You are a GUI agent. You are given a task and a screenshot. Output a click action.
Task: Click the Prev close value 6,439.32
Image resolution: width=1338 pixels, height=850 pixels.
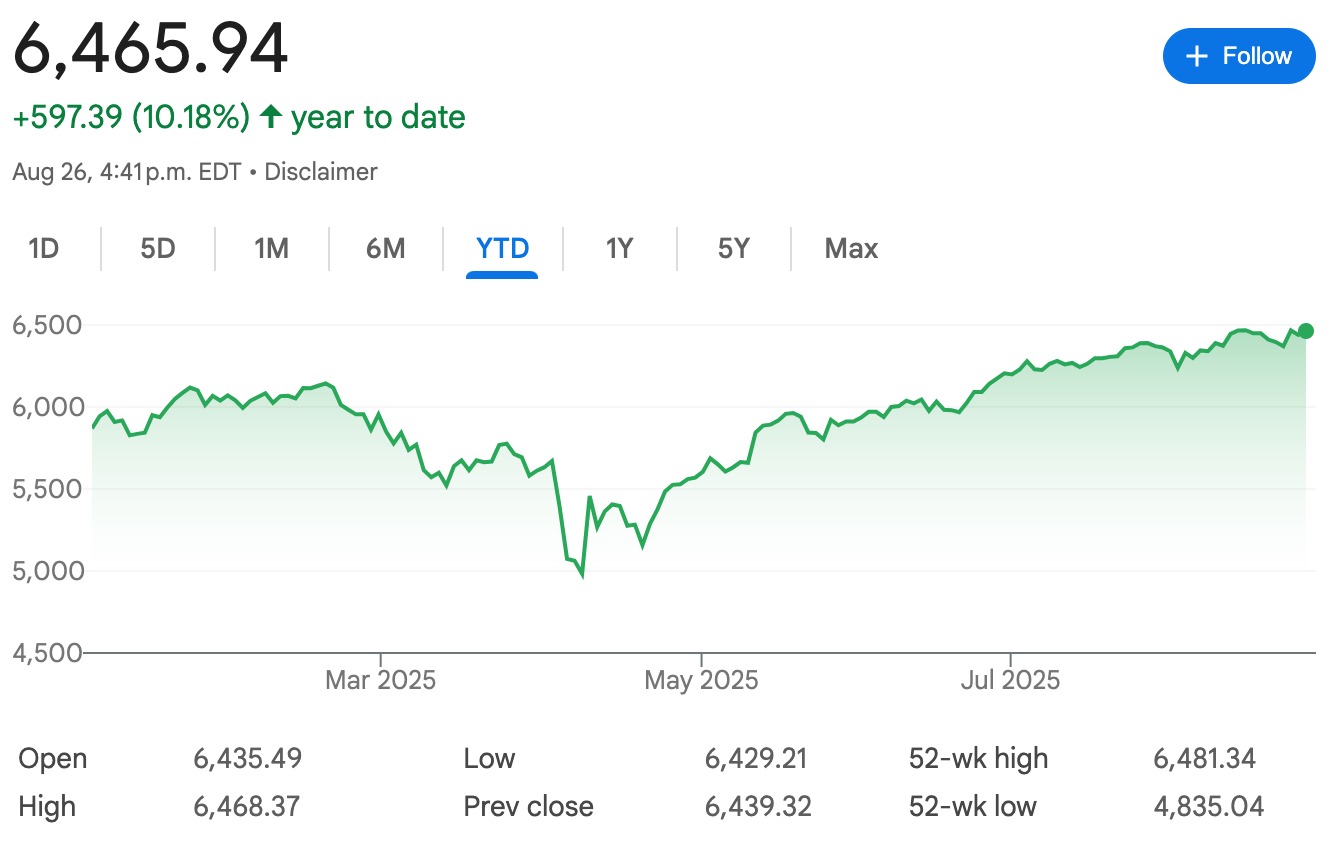pos(758,806)
